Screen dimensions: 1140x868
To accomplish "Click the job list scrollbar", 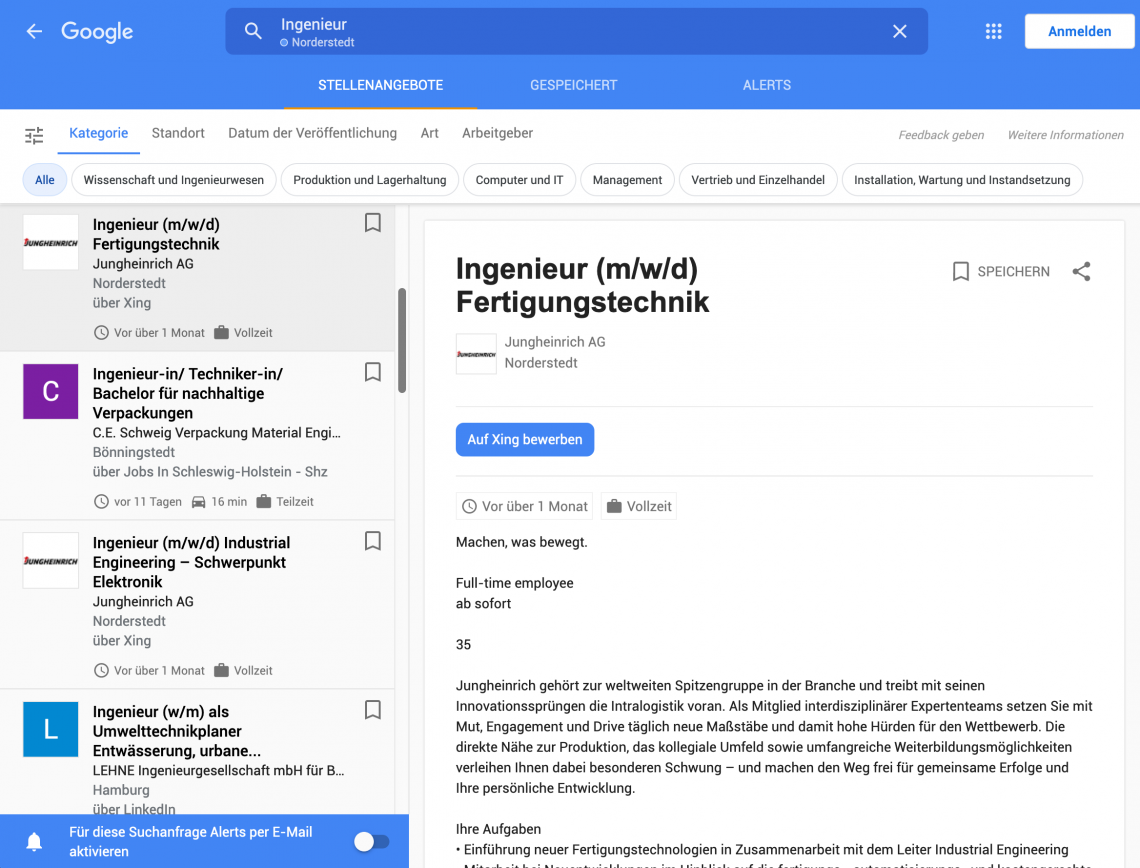I will click(x=402, y=340).
